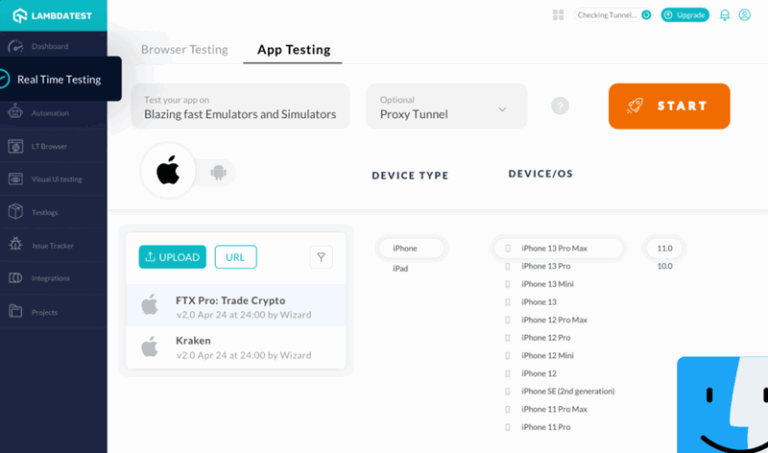Select the Kraken app entry
The image size is (768, 453).
[x=236, y=347]
